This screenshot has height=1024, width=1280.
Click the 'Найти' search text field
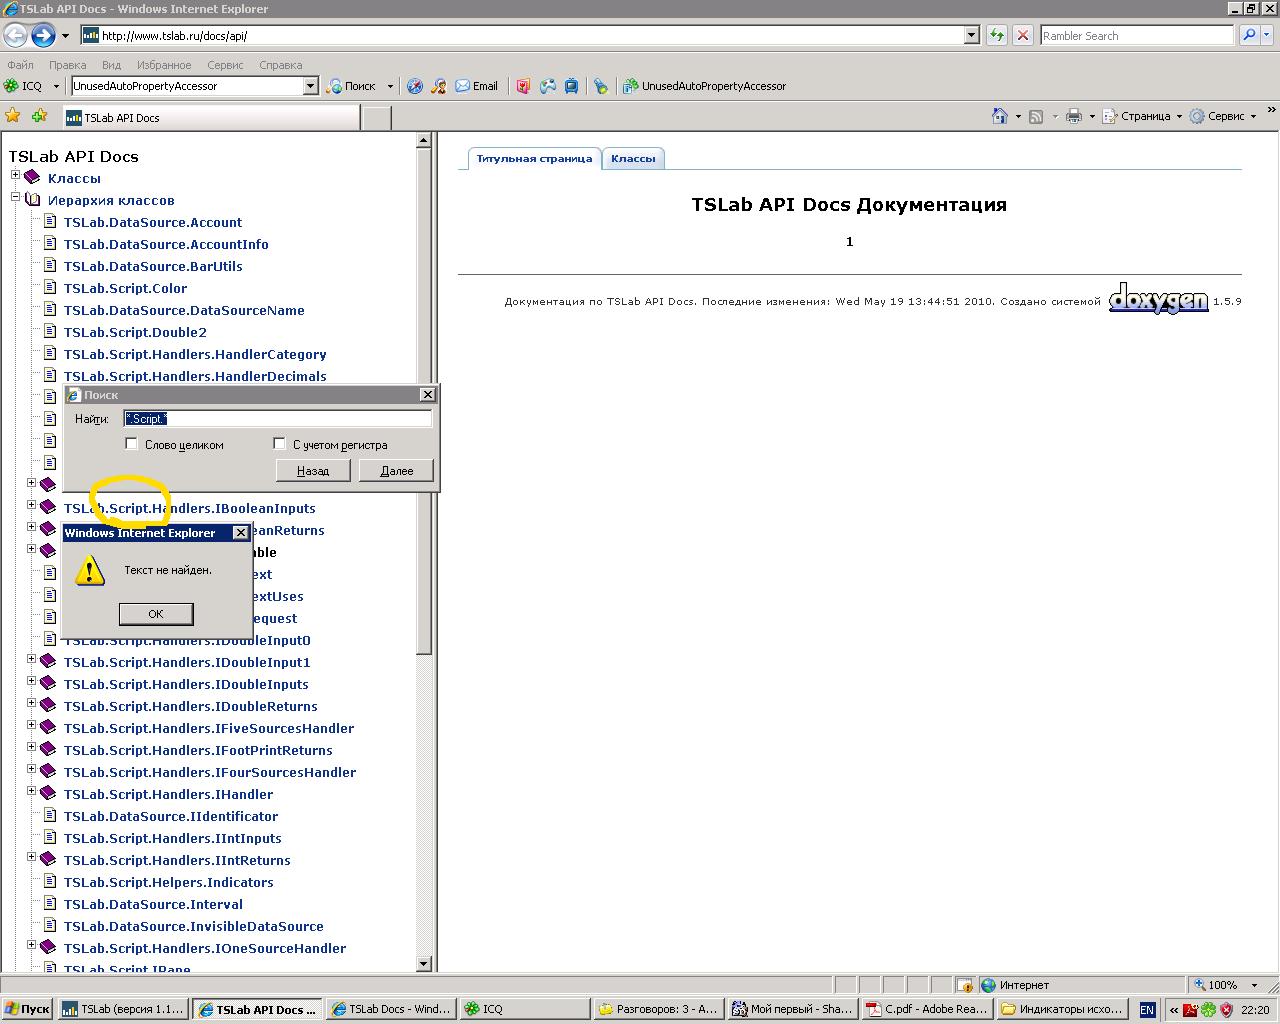(x=278, y=418)
